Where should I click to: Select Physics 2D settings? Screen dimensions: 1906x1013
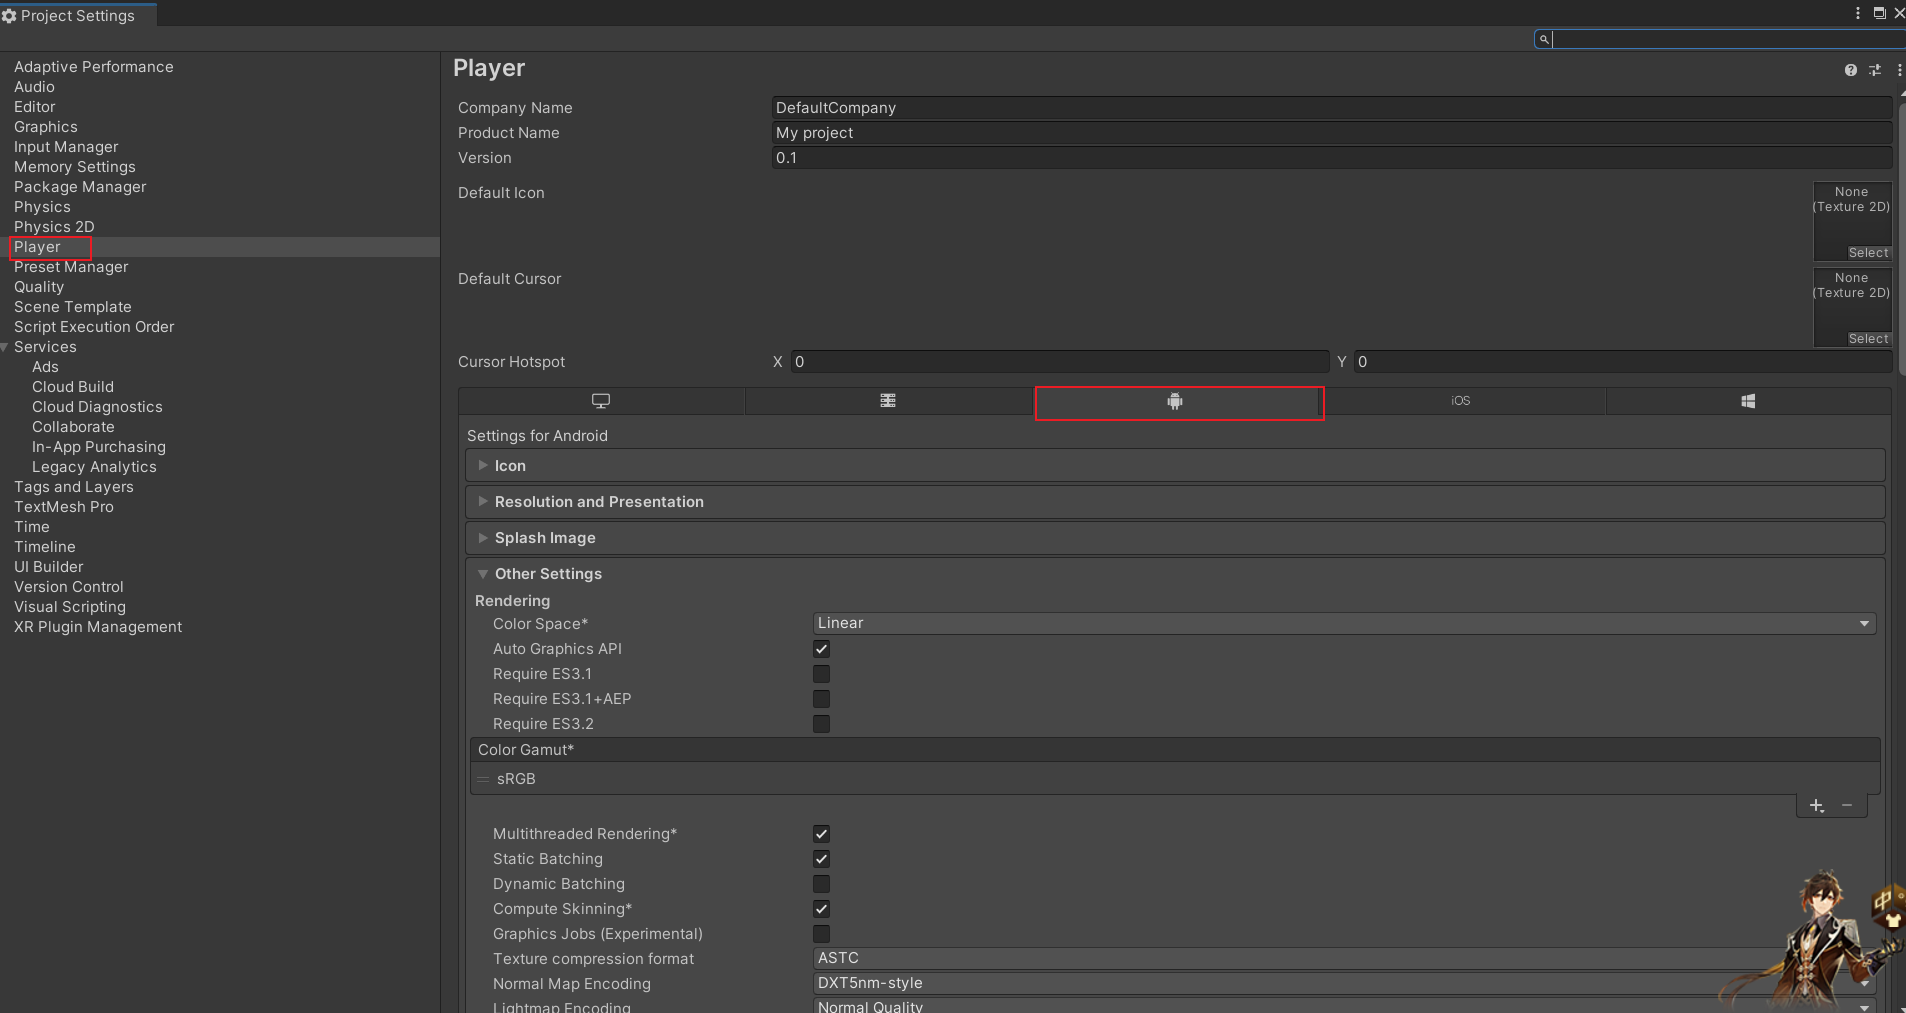54,227
